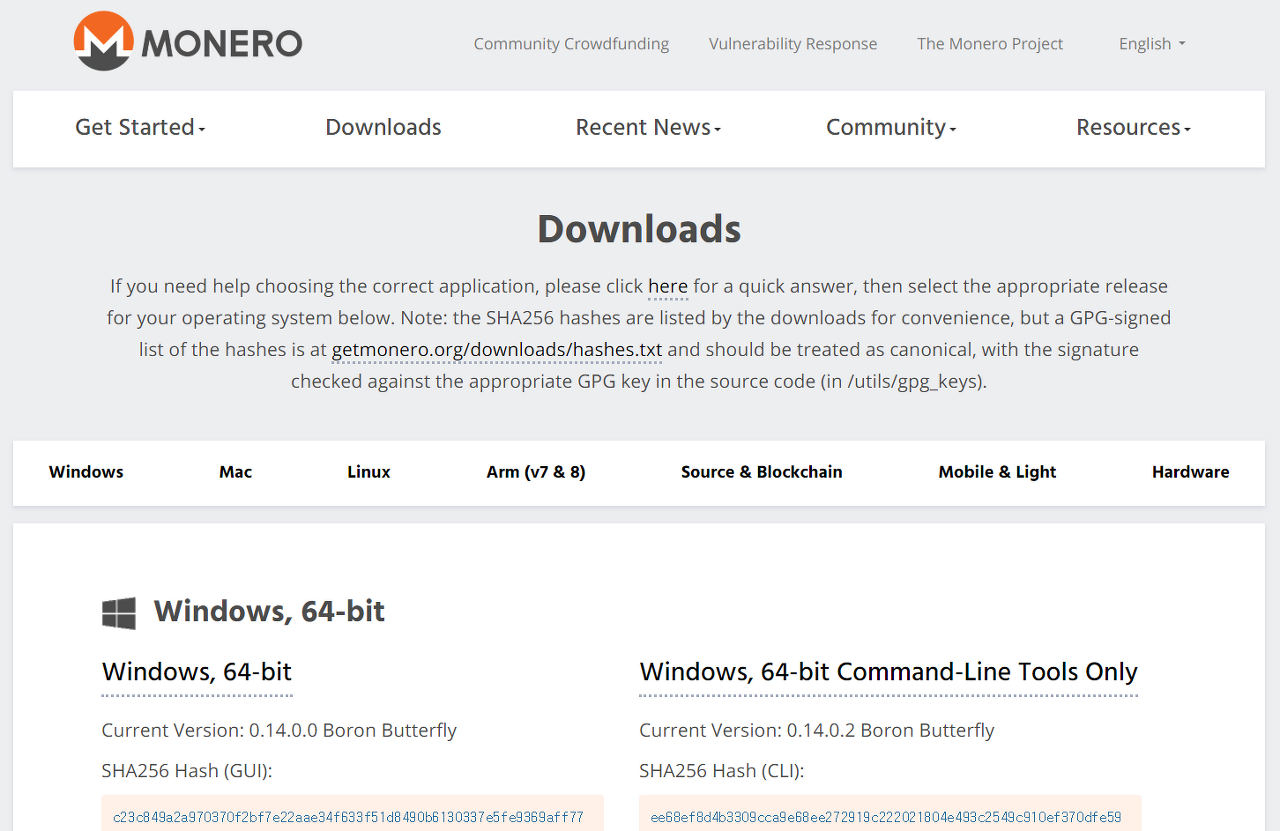1280x831 pixels.
Task: Select the Source & Blockchain tab
Action: (762, 472)
